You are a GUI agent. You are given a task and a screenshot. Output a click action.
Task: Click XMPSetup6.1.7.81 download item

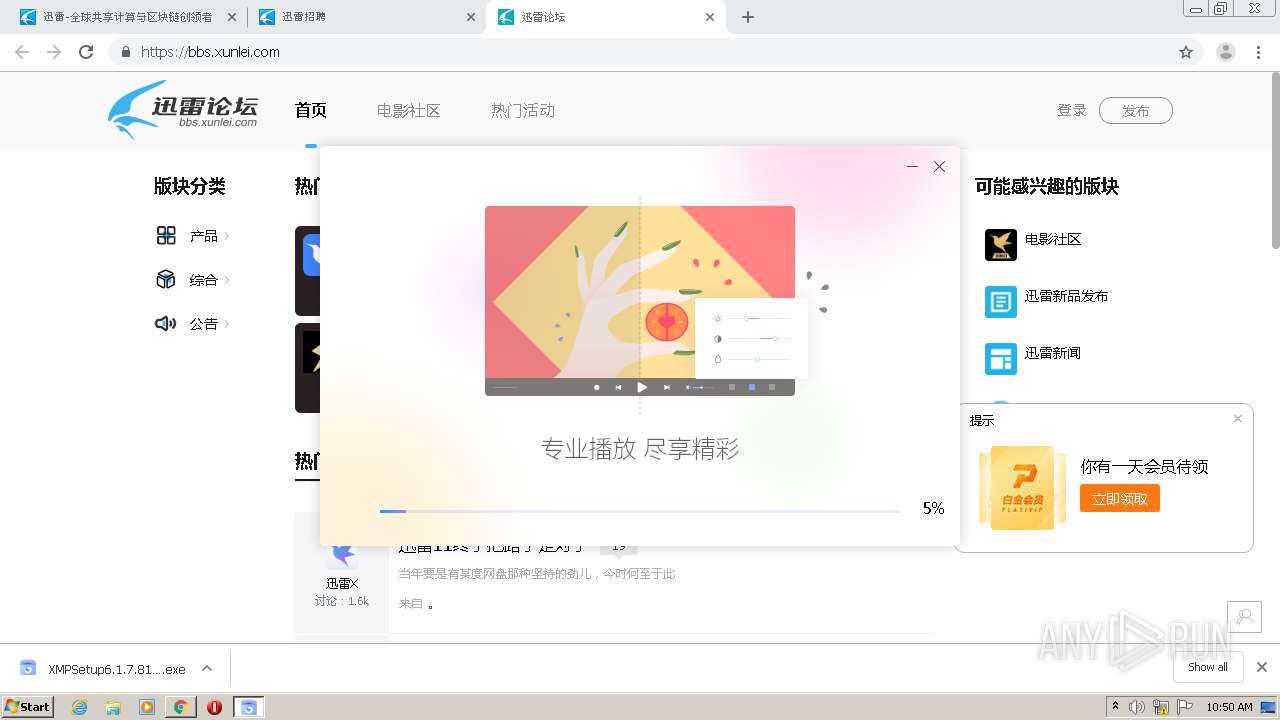[x=117, y=668]
